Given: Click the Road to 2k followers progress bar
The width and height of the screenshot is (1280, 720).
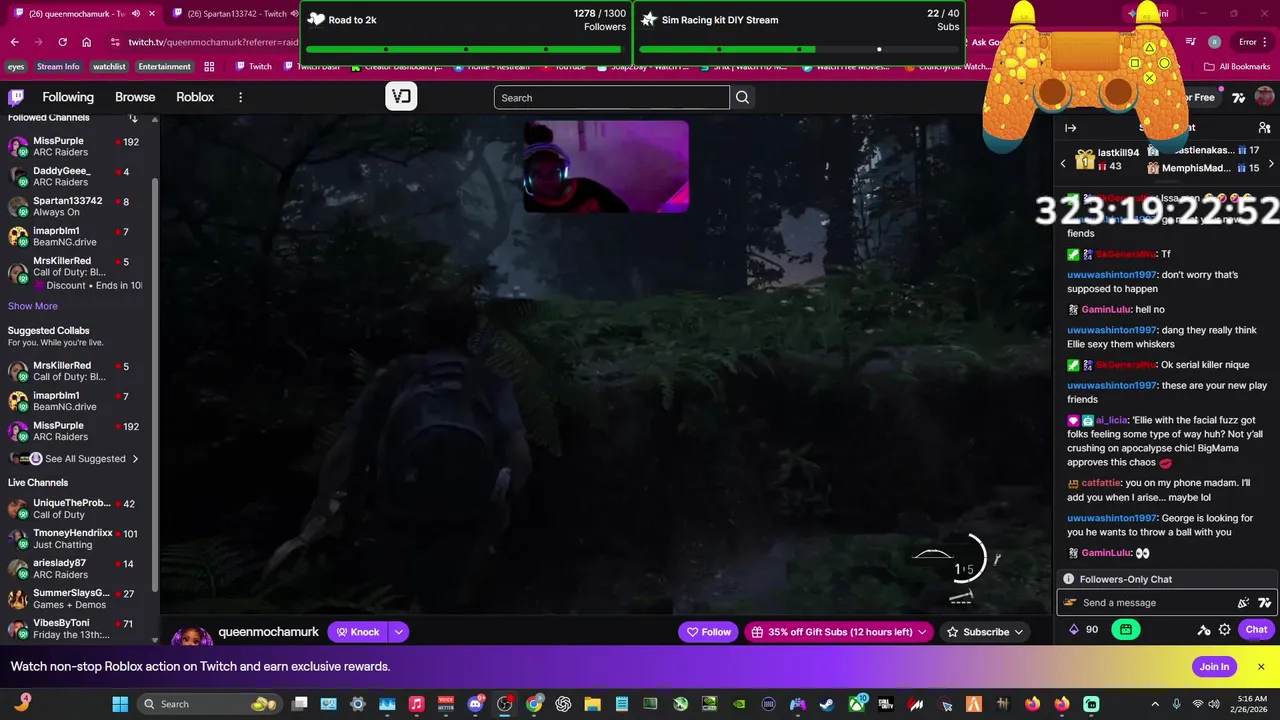Looking at the screenshot, I should pyautogui.click(x=466, y=49).
